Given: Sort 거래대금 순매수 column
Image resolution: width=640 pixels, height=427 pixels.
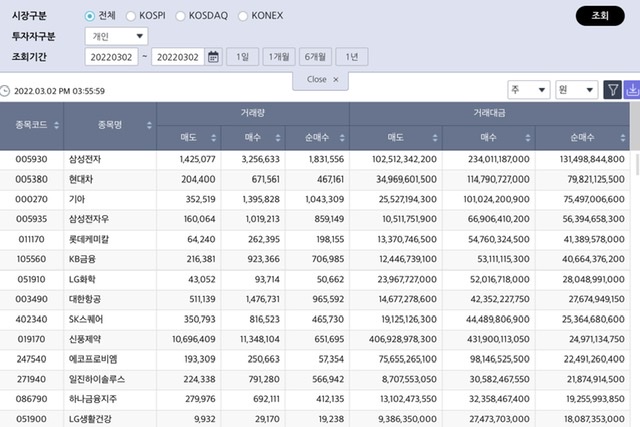Looking at the screenshot, I should point(624,138).
